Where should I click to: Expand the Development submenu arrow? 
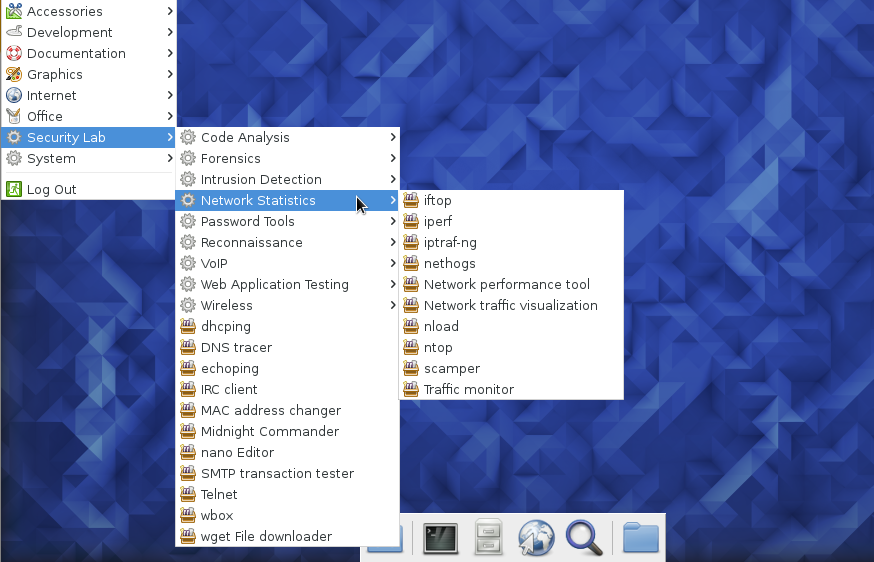click(x=170, y=32)
